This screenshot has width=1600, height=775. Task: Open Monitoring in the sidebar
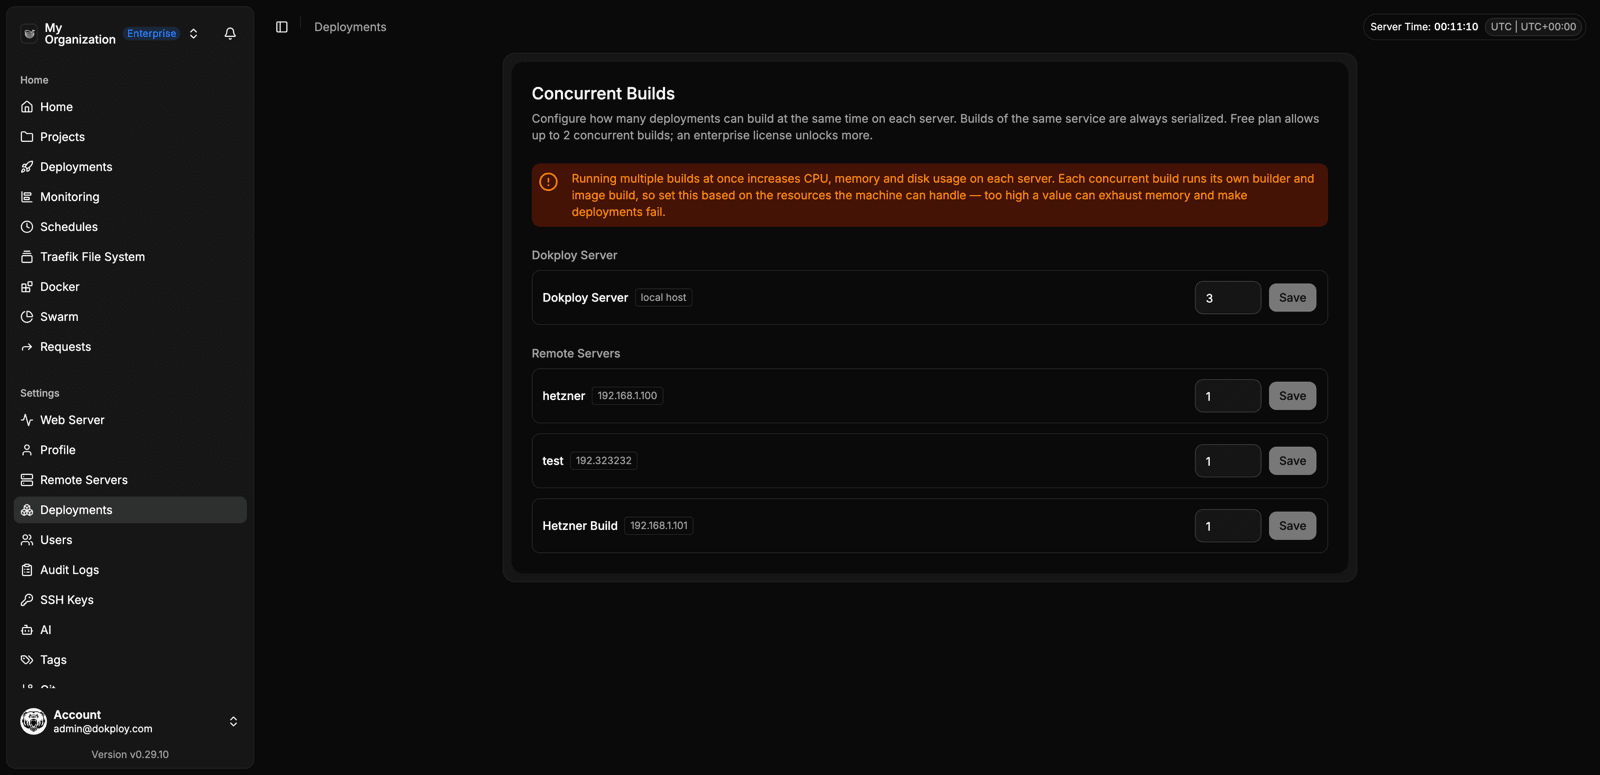pyautogui.click(x=130, y=197)
